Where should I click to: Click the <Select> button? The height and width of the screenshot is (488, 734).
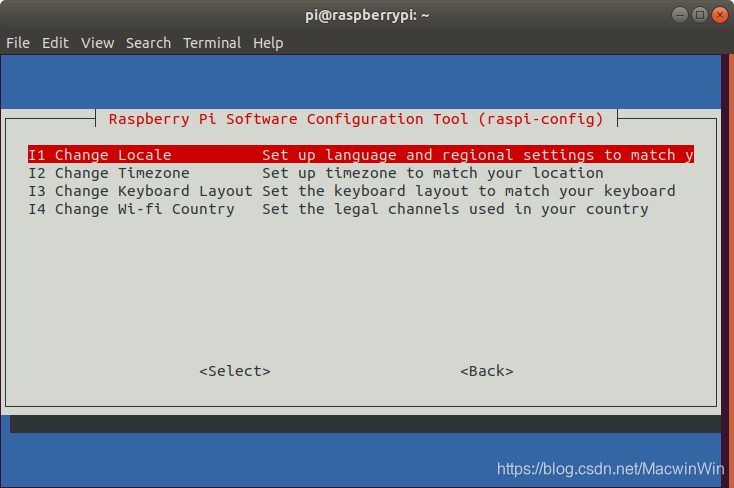click(x=235, y=371)
